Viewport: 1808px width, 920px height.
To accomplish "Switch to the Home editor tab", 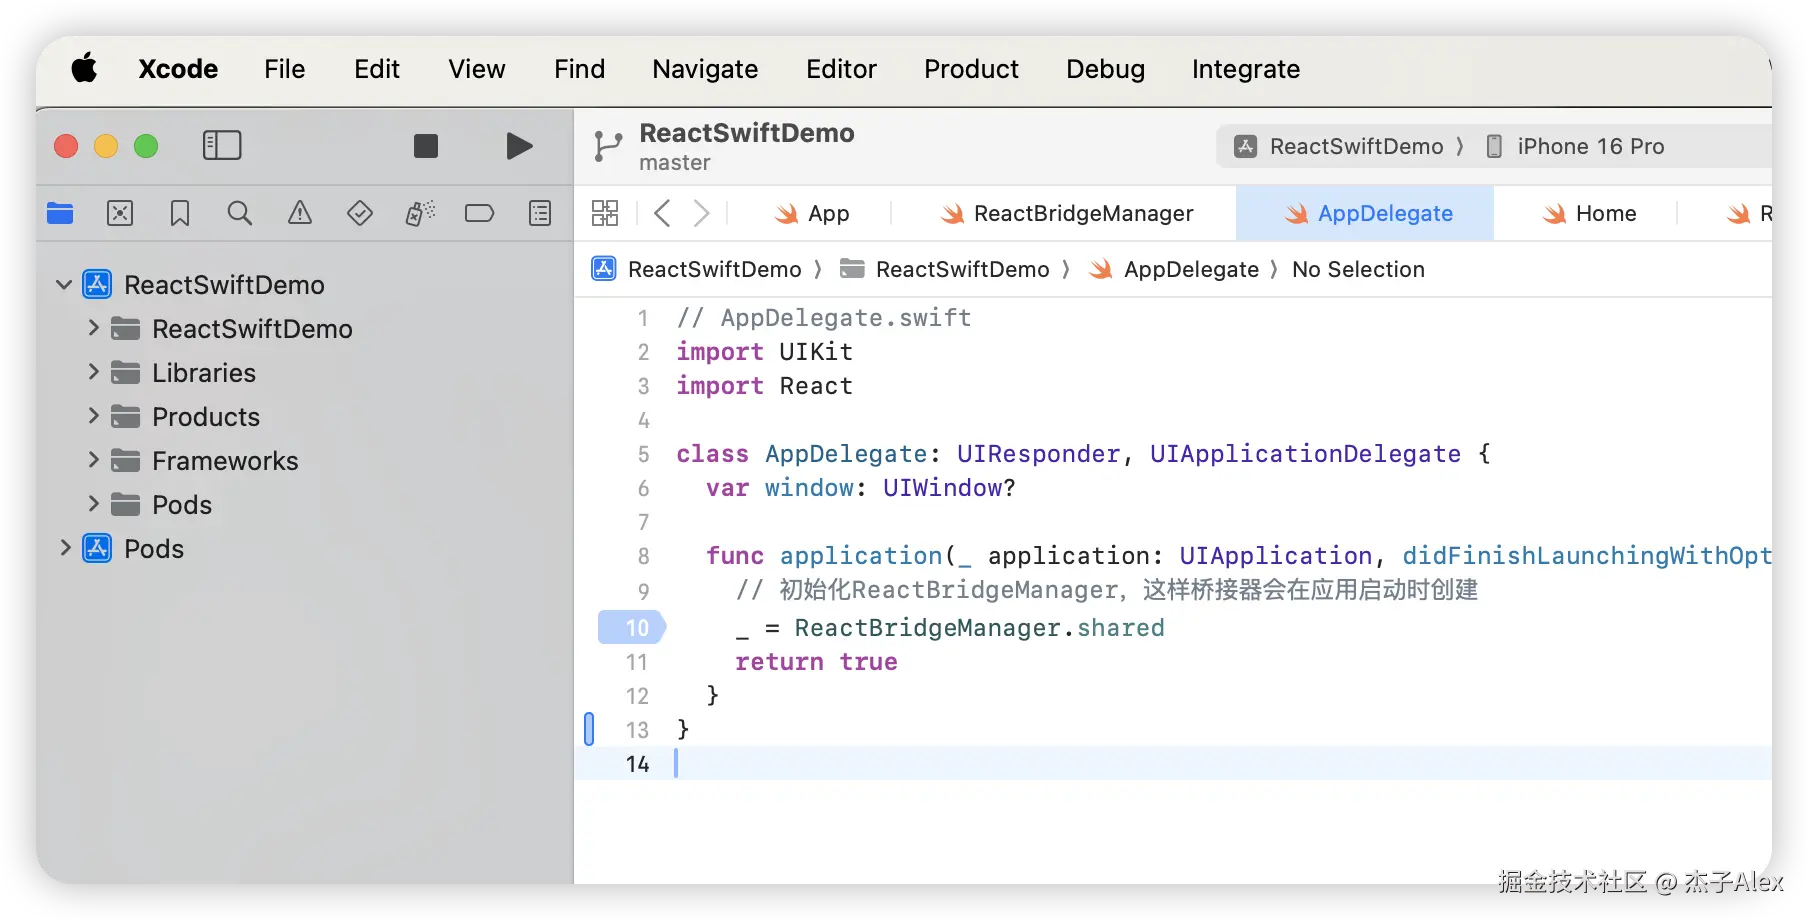I will click(x=1589, y=213).
